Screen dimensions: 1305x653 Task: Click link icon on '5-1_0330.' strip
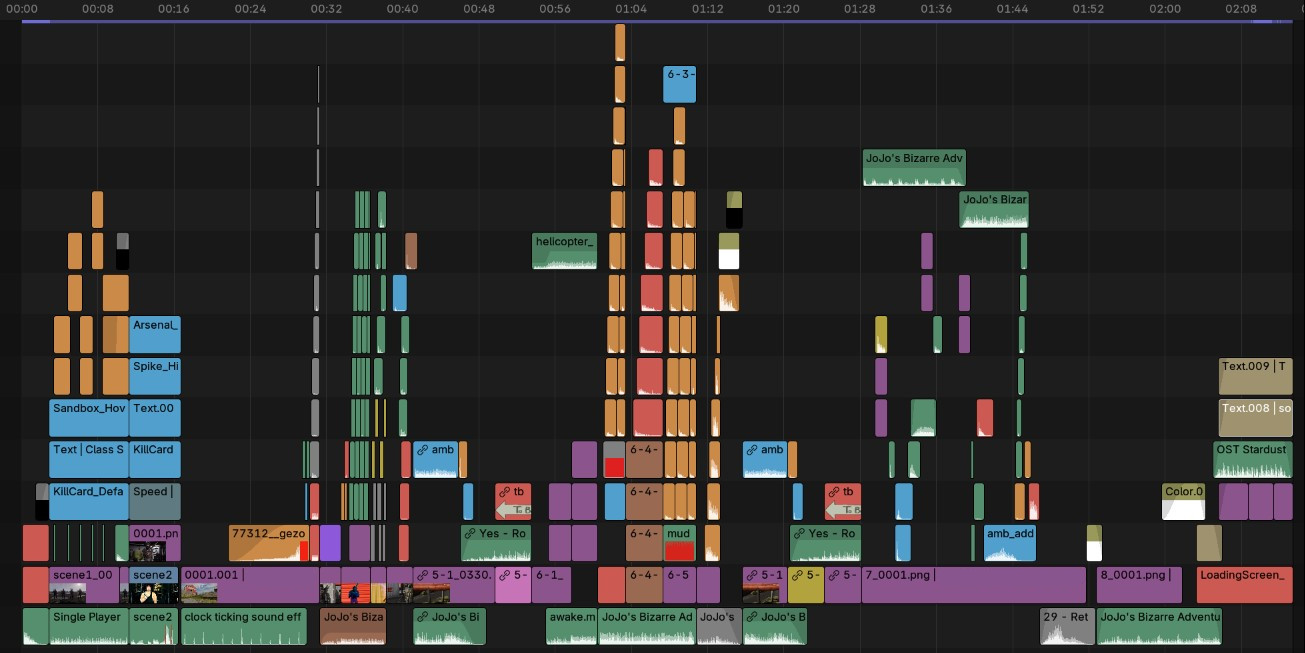point(422,575)
